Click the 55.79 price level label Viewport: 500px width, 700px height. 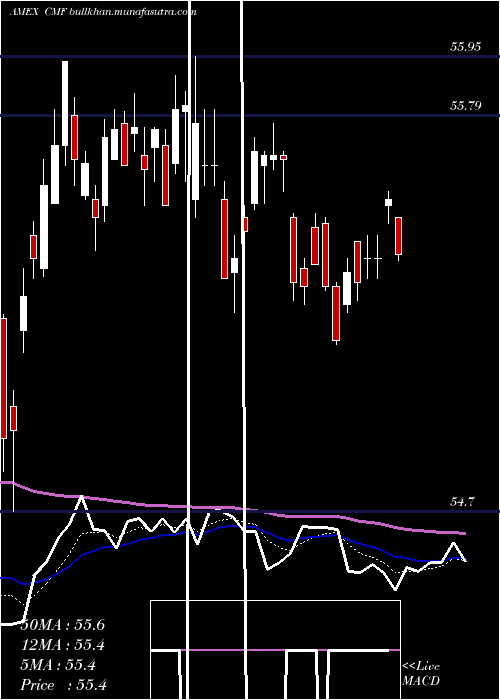466,106
